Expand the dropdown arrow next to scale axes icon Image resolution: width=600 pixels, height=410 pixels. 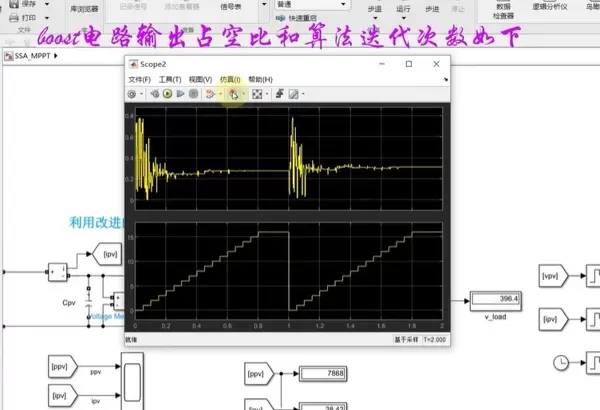coord(267,94)
